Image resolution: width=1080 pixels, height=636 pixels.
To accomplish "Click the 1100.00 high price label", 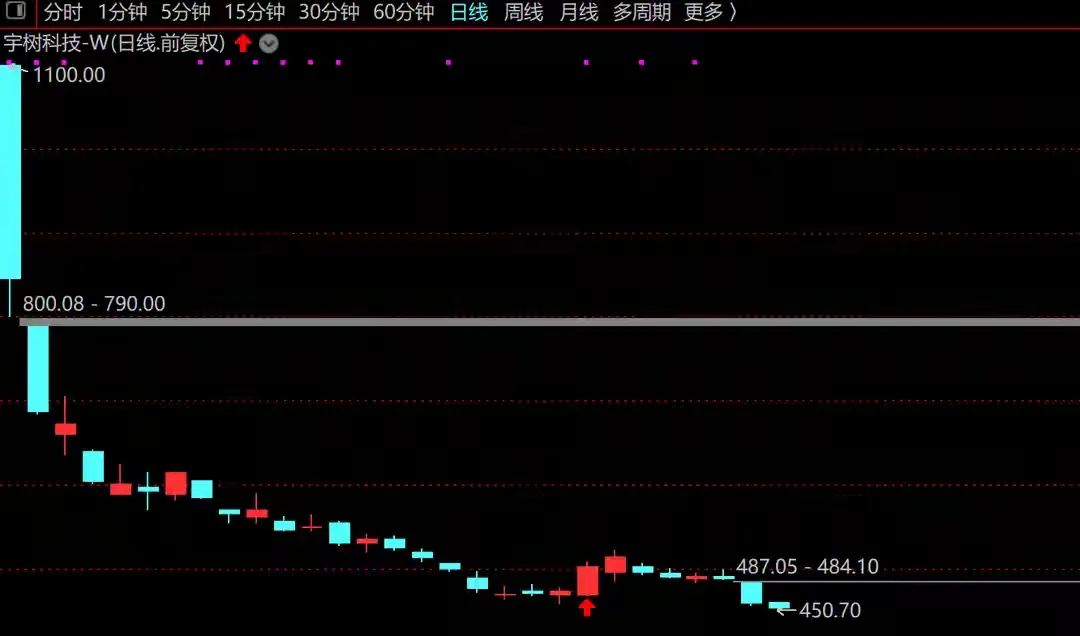I will (x=69, y=74).
